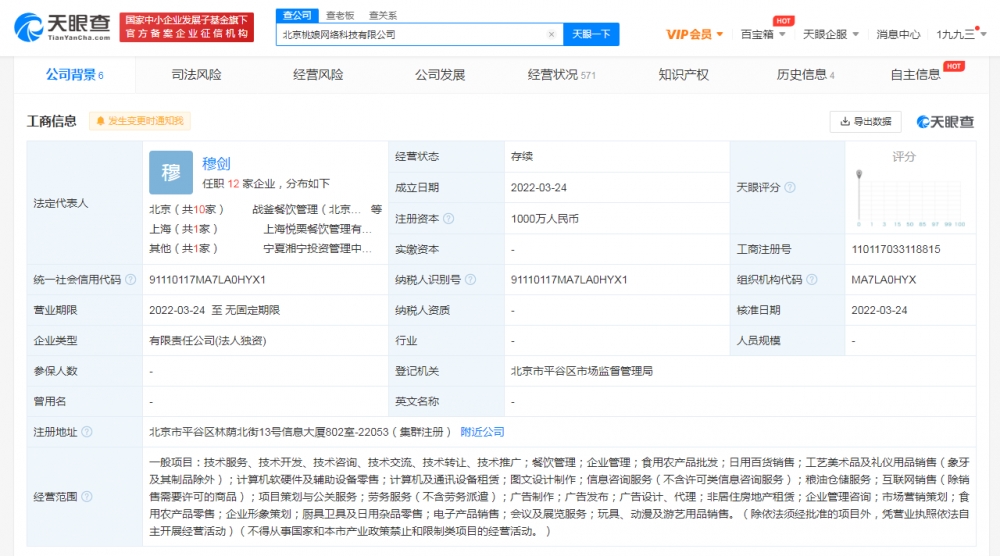Click the 穆 avatar of the legal representative
The image size is (1000, 556).
171,172
